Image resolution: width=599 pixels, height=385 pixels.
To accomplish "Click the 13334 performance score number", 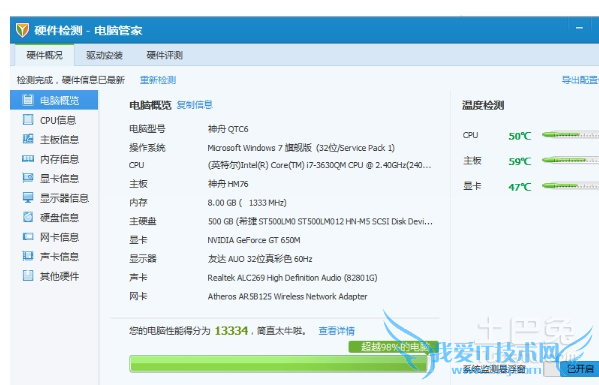I will [x=231, y=331].
